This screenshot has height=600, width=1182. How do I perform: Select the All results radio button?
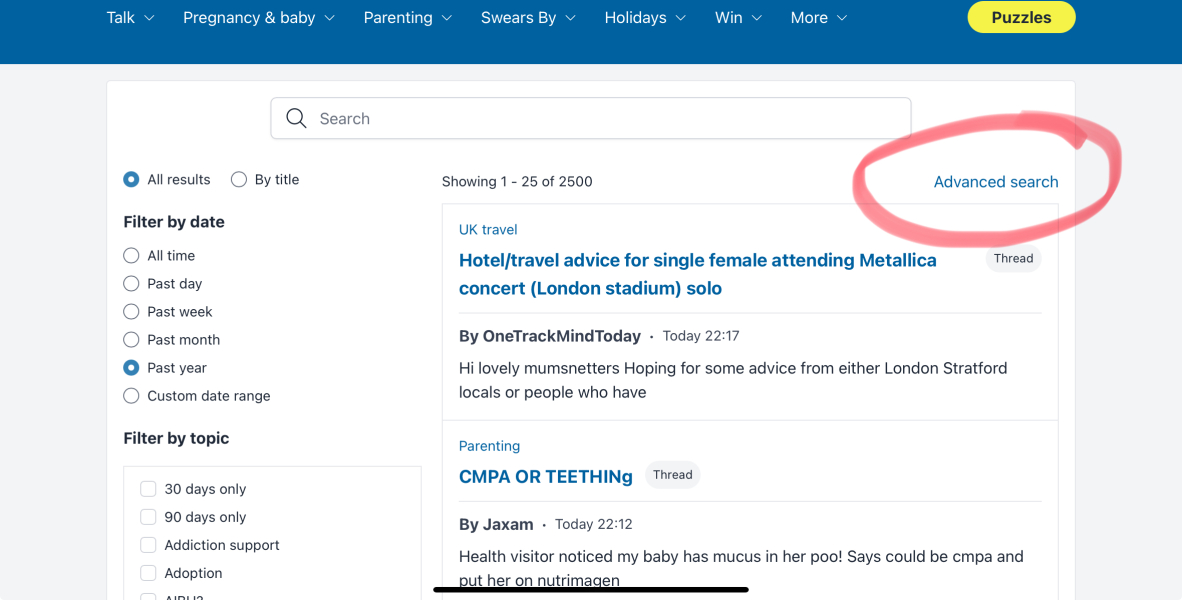point(131,180)
